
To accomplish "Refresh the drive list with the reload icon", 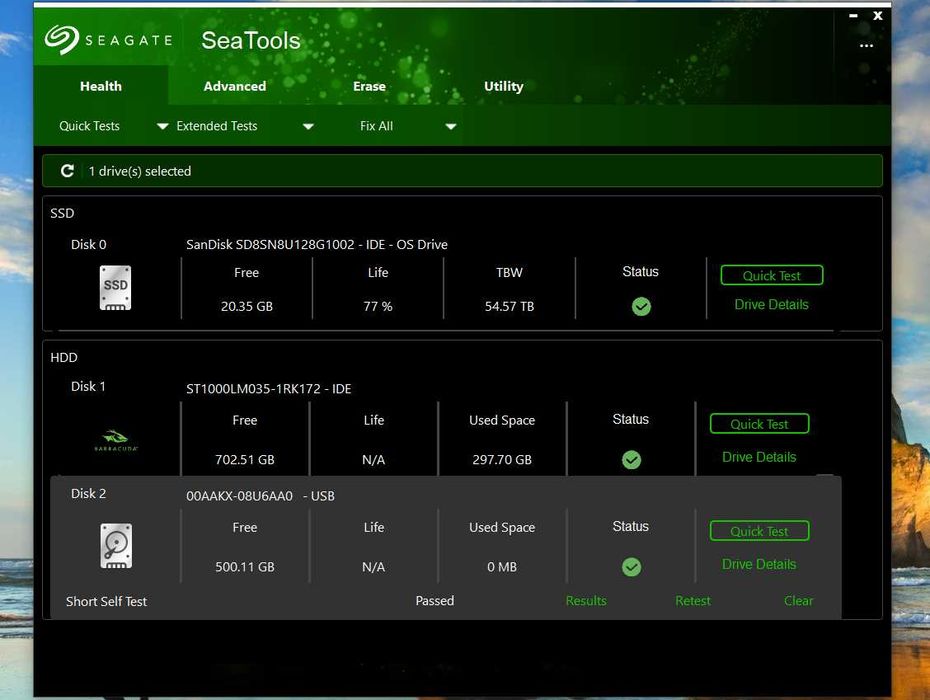I will (67, 171).
